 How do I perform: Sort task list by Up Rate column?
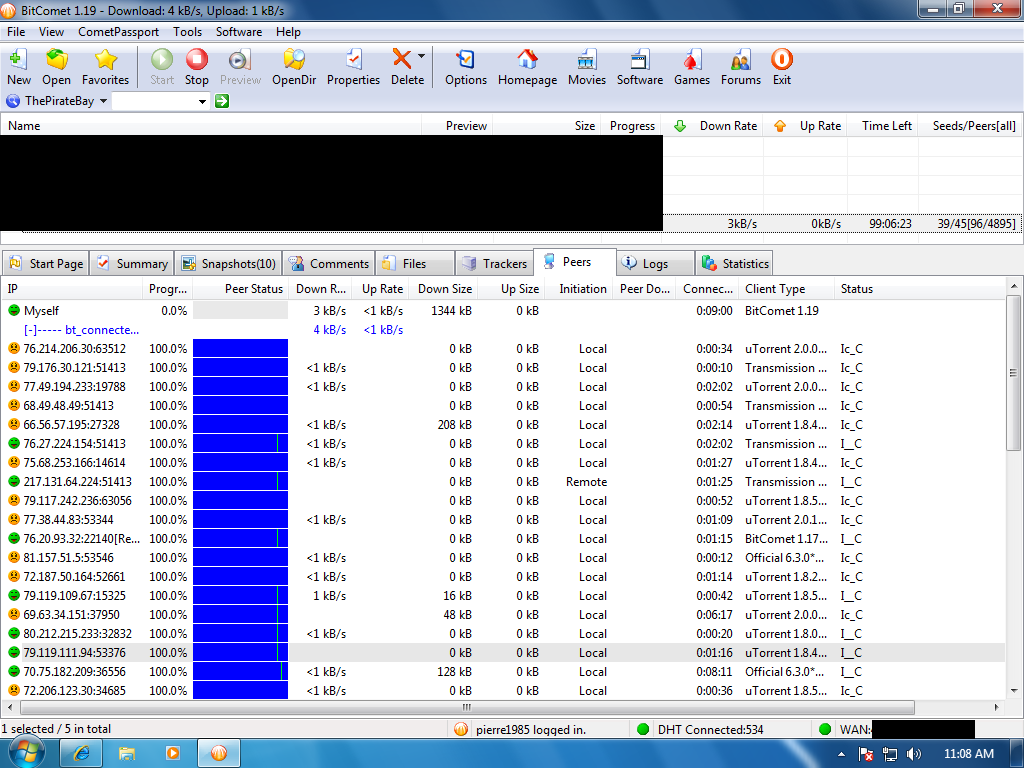806,125
